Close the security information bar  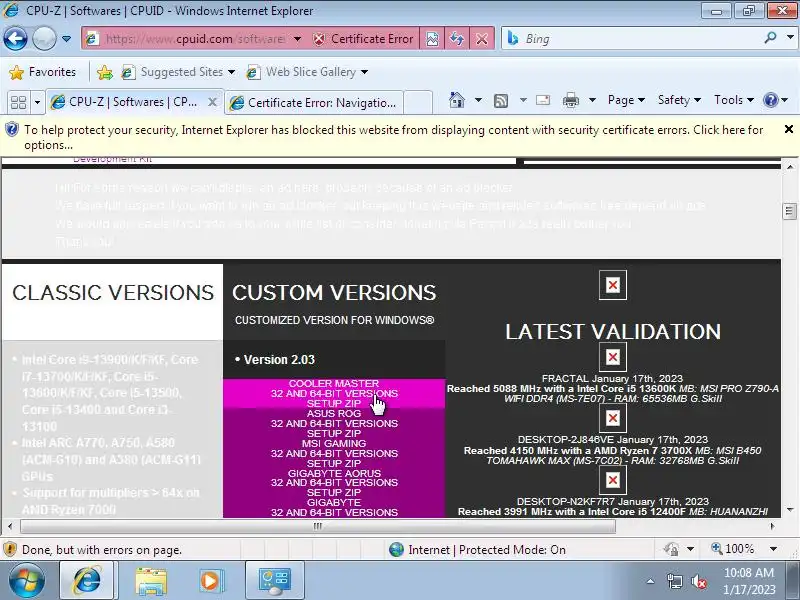click(789, 130)
